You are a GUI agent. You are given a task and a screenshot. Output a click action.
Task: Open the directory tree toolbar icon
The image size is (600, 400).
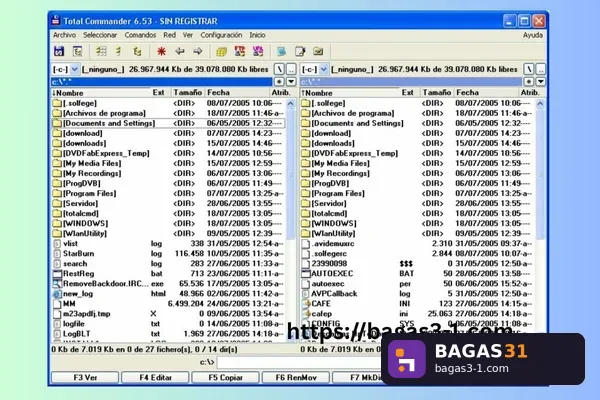pyautogui.click(x=78, y=51)
